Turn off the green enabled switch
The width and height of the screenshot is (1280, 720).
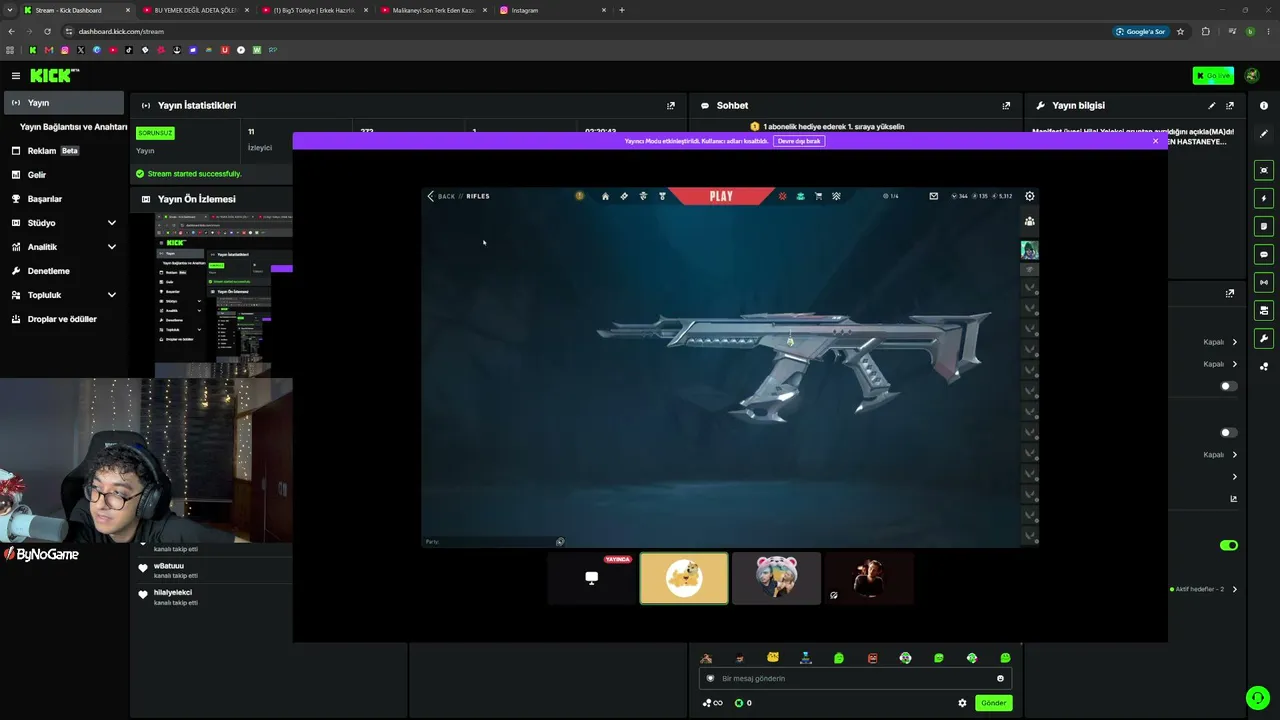click(x=1229, y=545)
